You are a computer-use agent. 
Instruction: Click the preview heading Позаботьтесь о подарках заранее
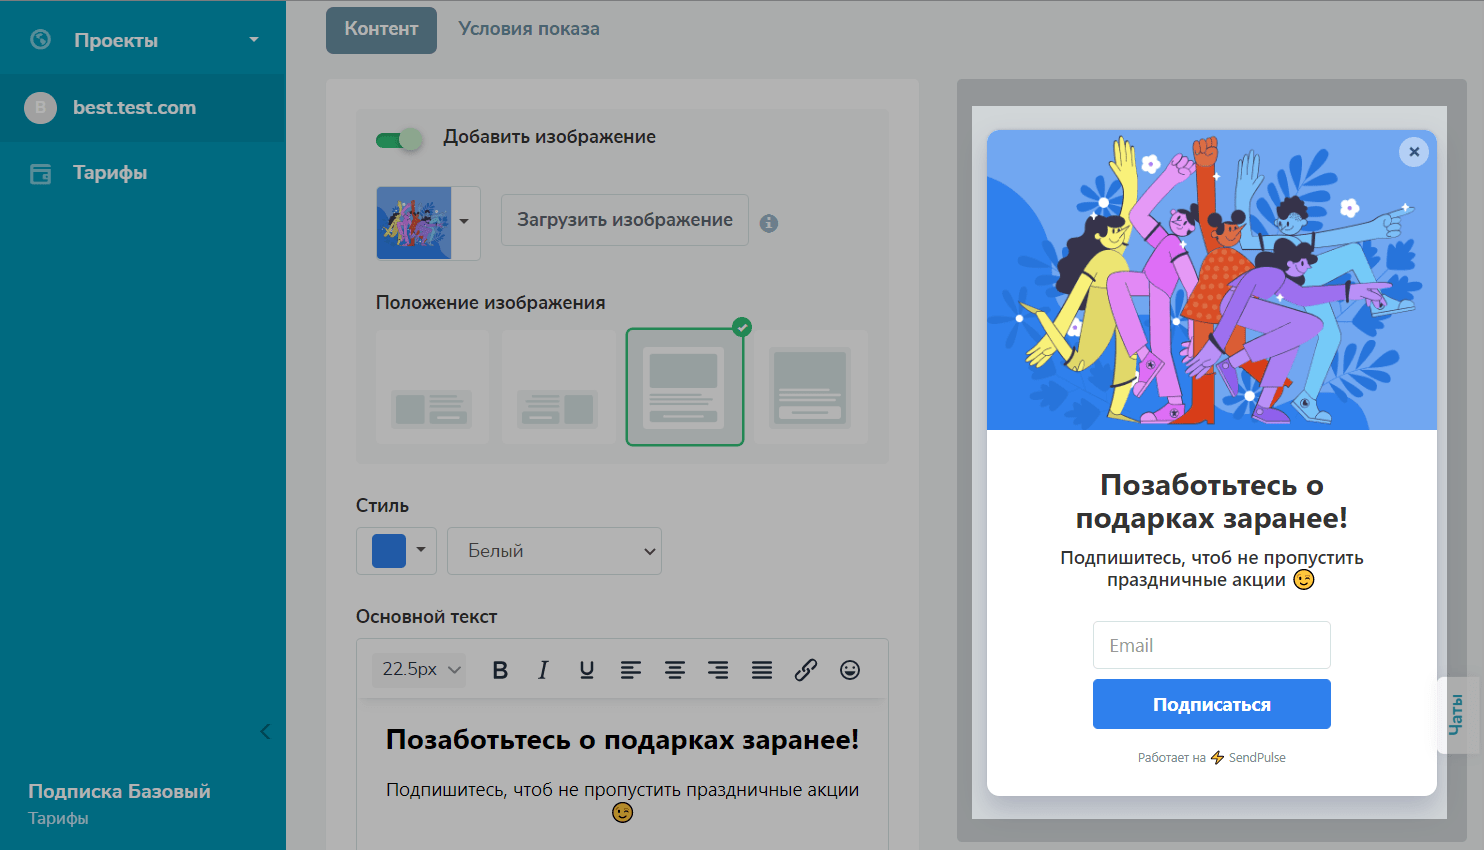(x=1212, y=501)
